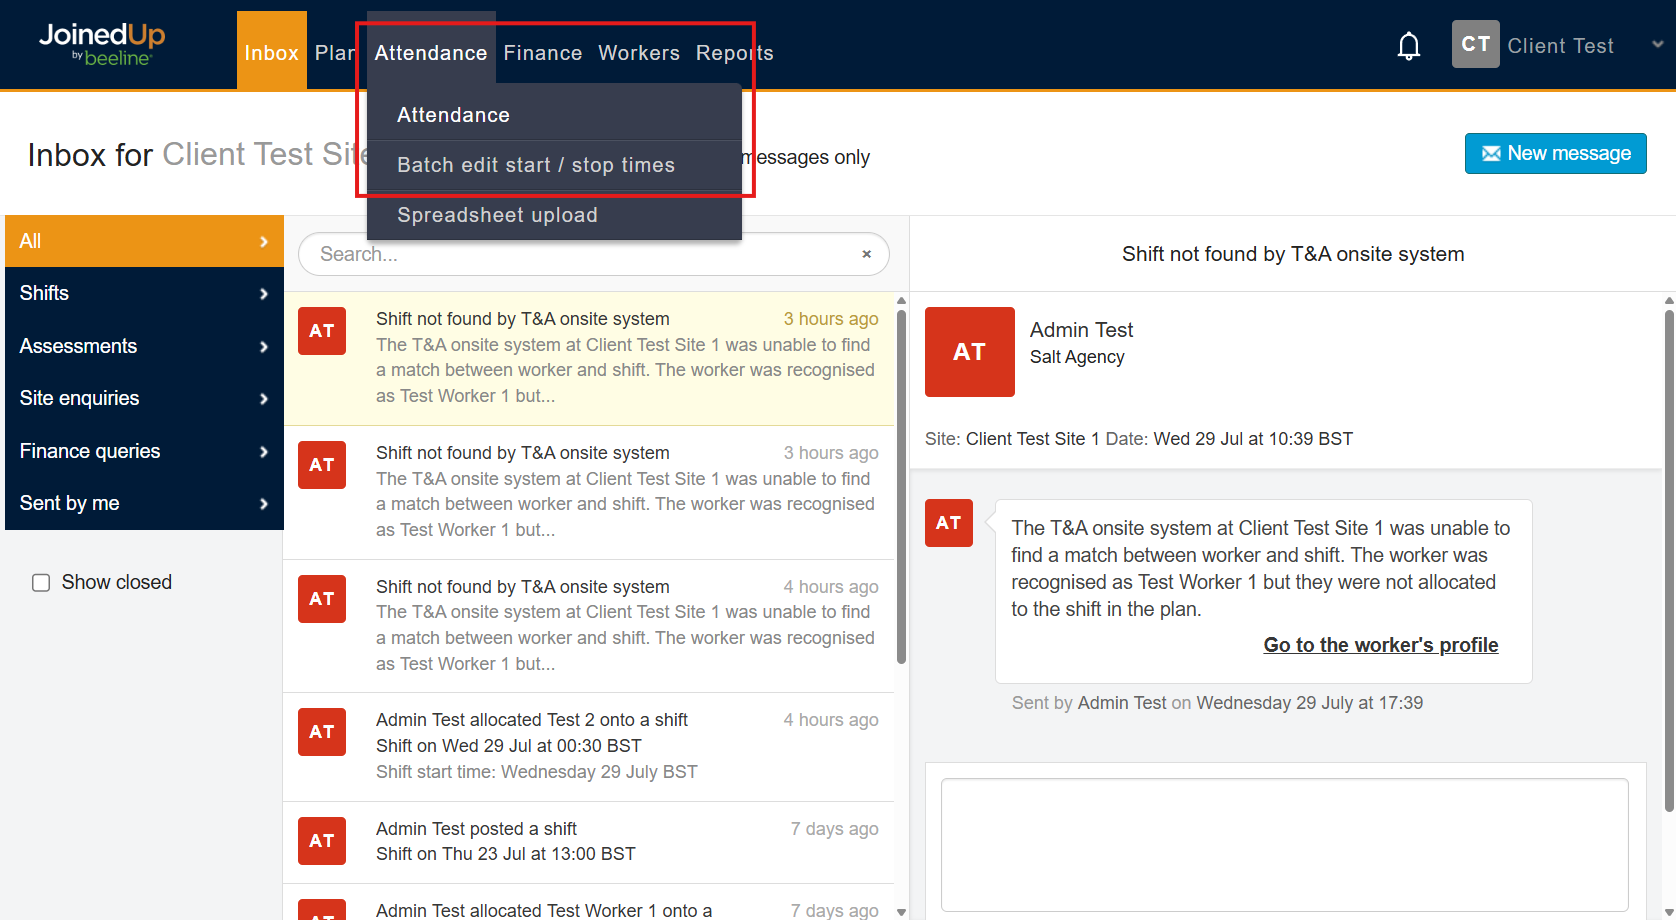
Task: Expand the Site enquiries chevron
Action: [264, 399]
